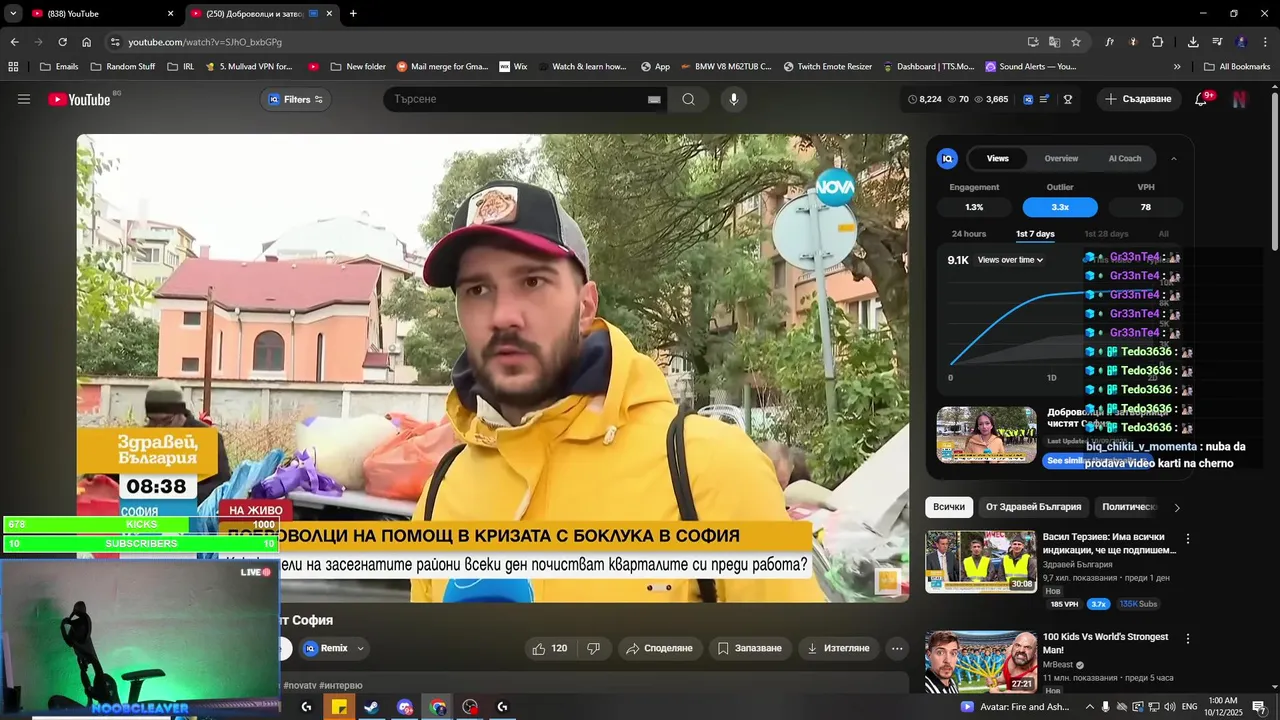Select the All time range
Screen dimensions: 1280x720
click(1163, 234)
